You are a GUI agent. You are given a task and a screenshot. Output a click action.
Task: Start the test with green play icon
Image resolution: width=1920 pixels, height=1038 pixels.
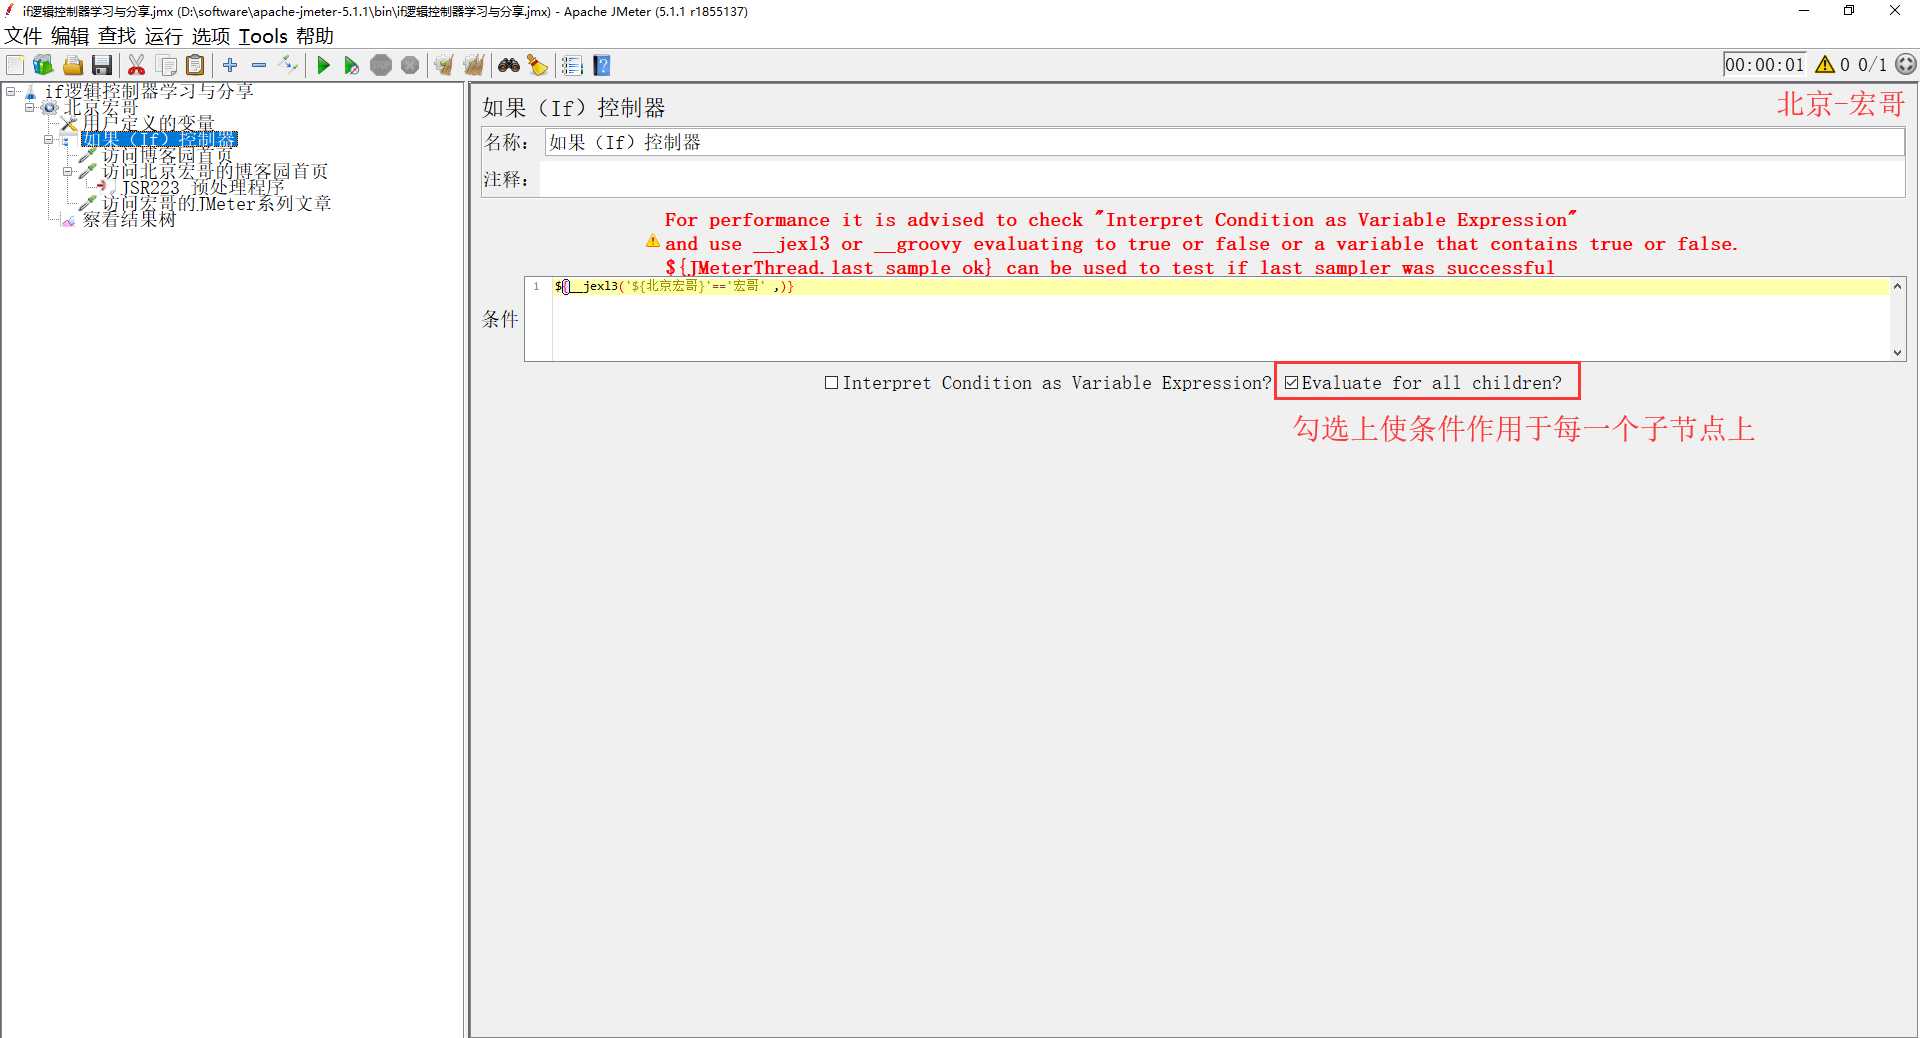coord(323,65)
